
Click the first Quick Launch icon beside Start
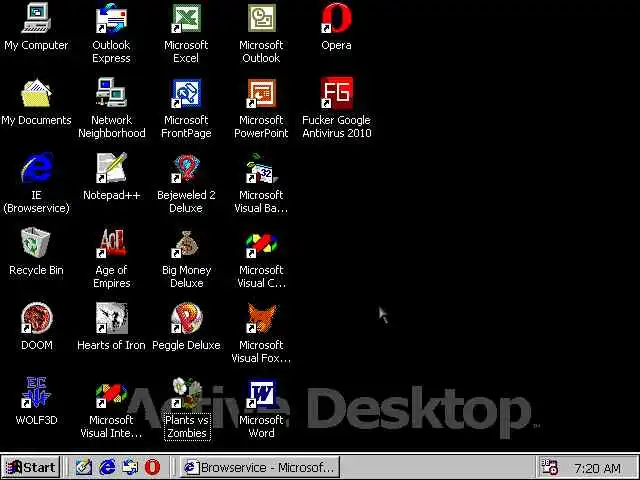[83, 467]
